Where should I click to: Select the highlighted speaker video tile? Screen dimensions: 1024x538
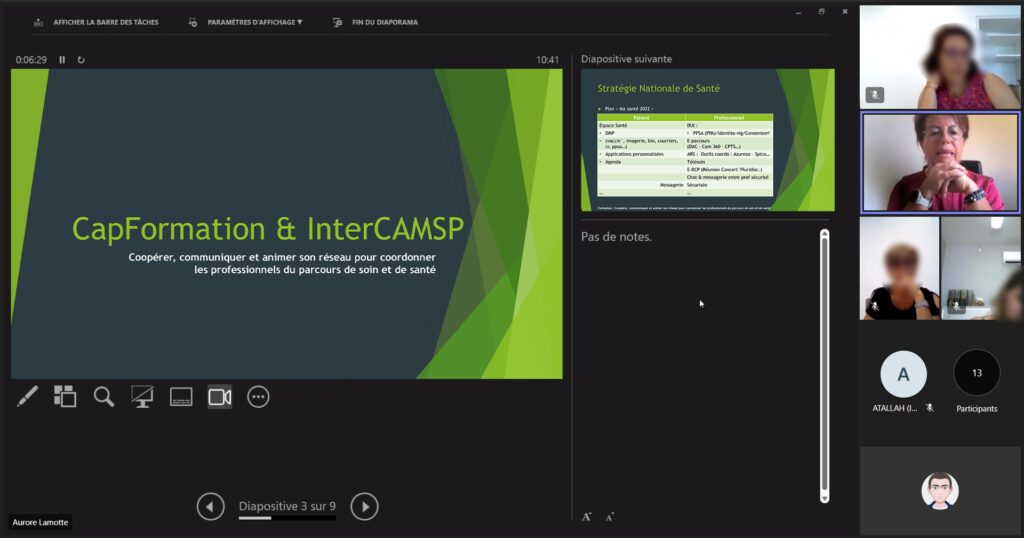(940, 163)
